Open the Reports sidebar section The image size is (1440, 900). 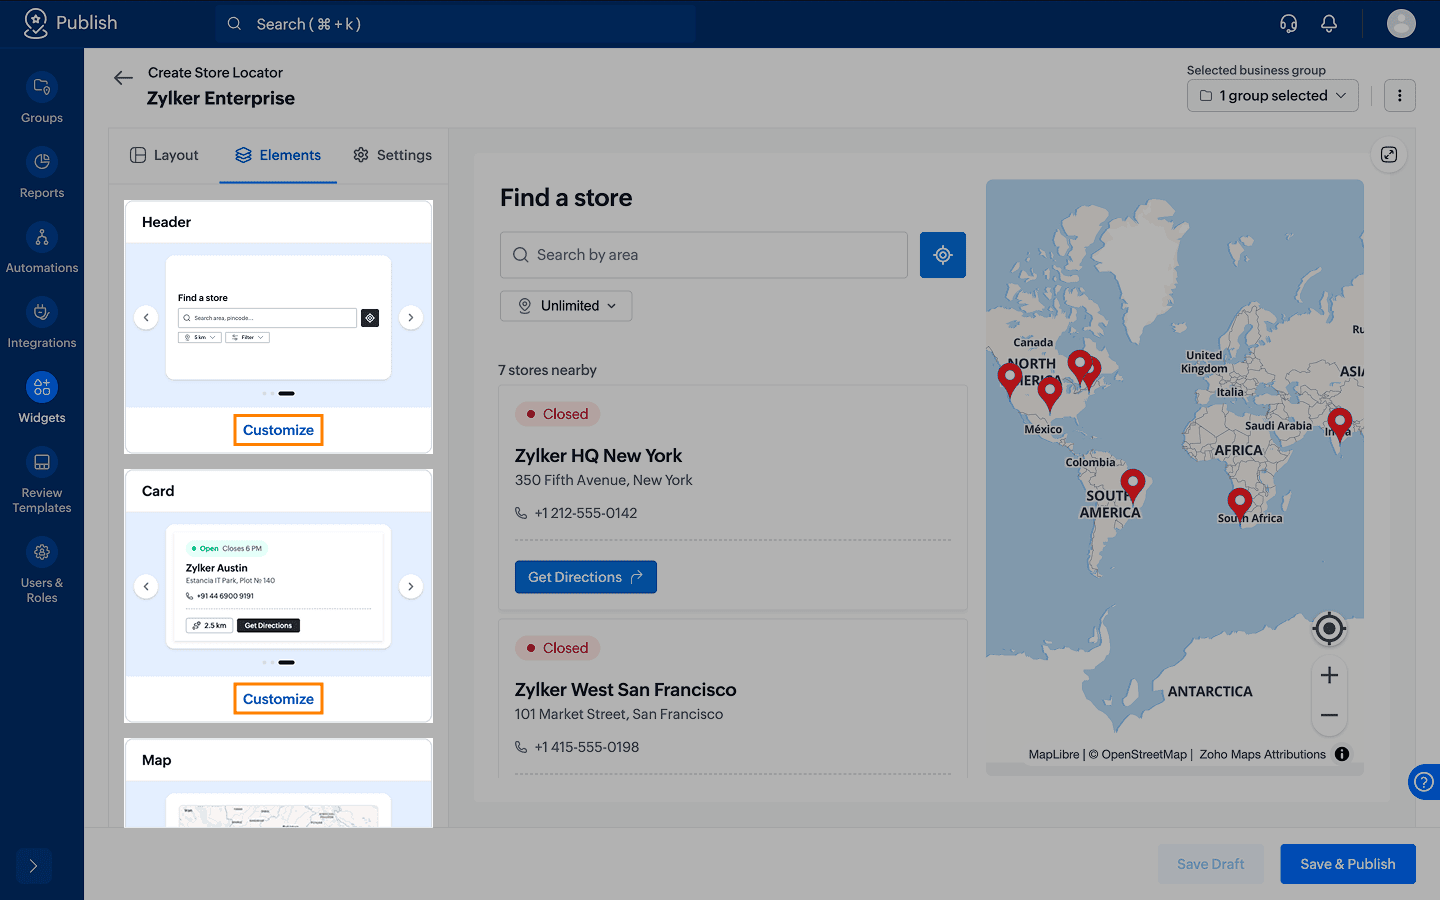click(42, 174)
